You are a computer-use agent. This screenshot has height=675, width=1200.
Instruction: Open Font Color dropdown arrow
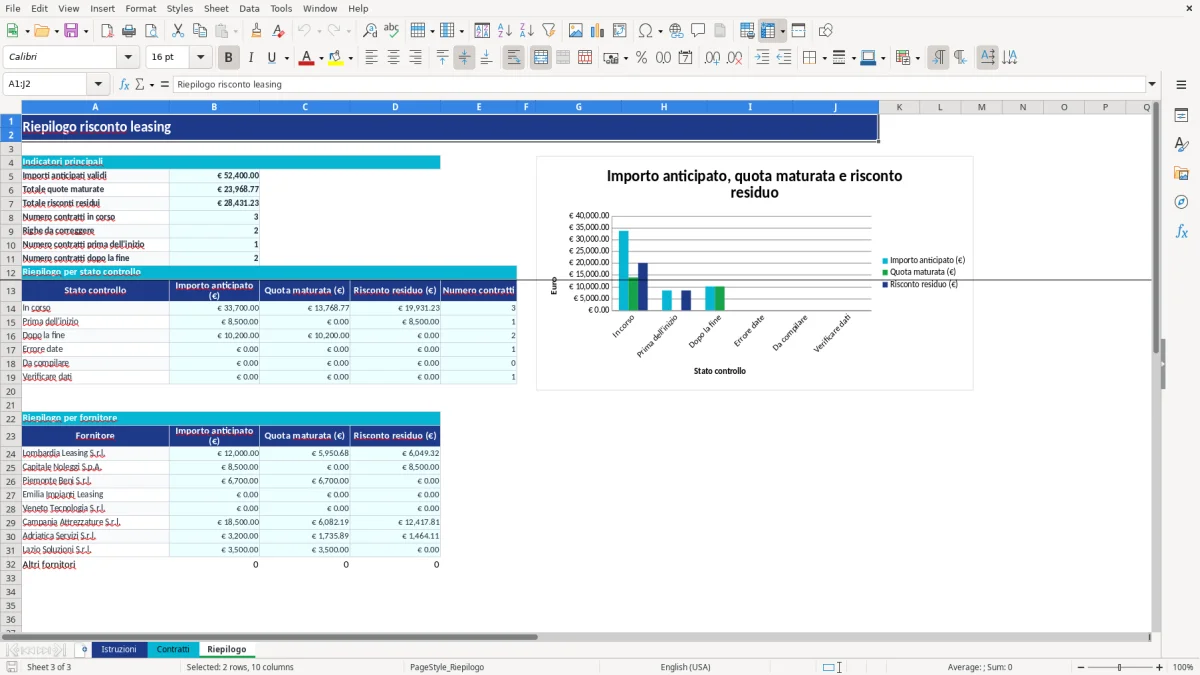coord(321,58)
